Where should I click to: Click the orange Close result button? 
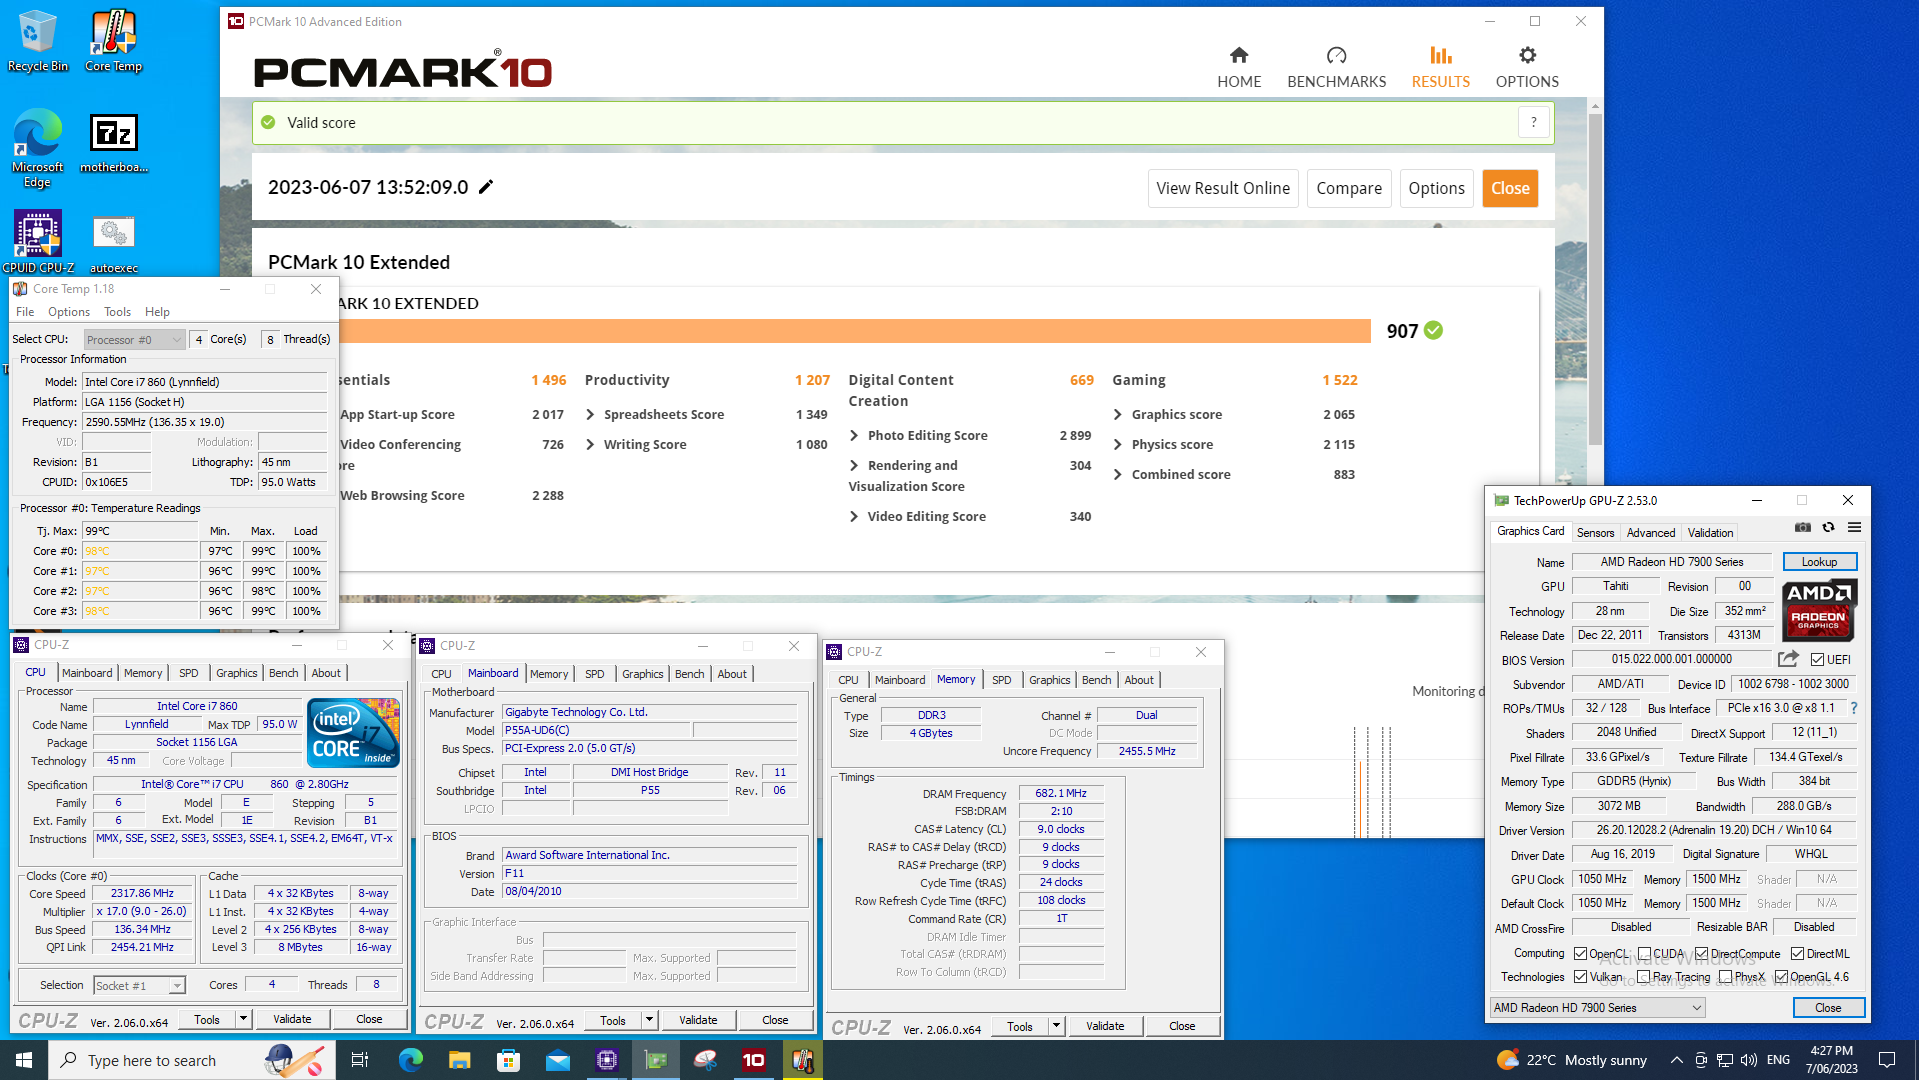(x=1510, y=188)
